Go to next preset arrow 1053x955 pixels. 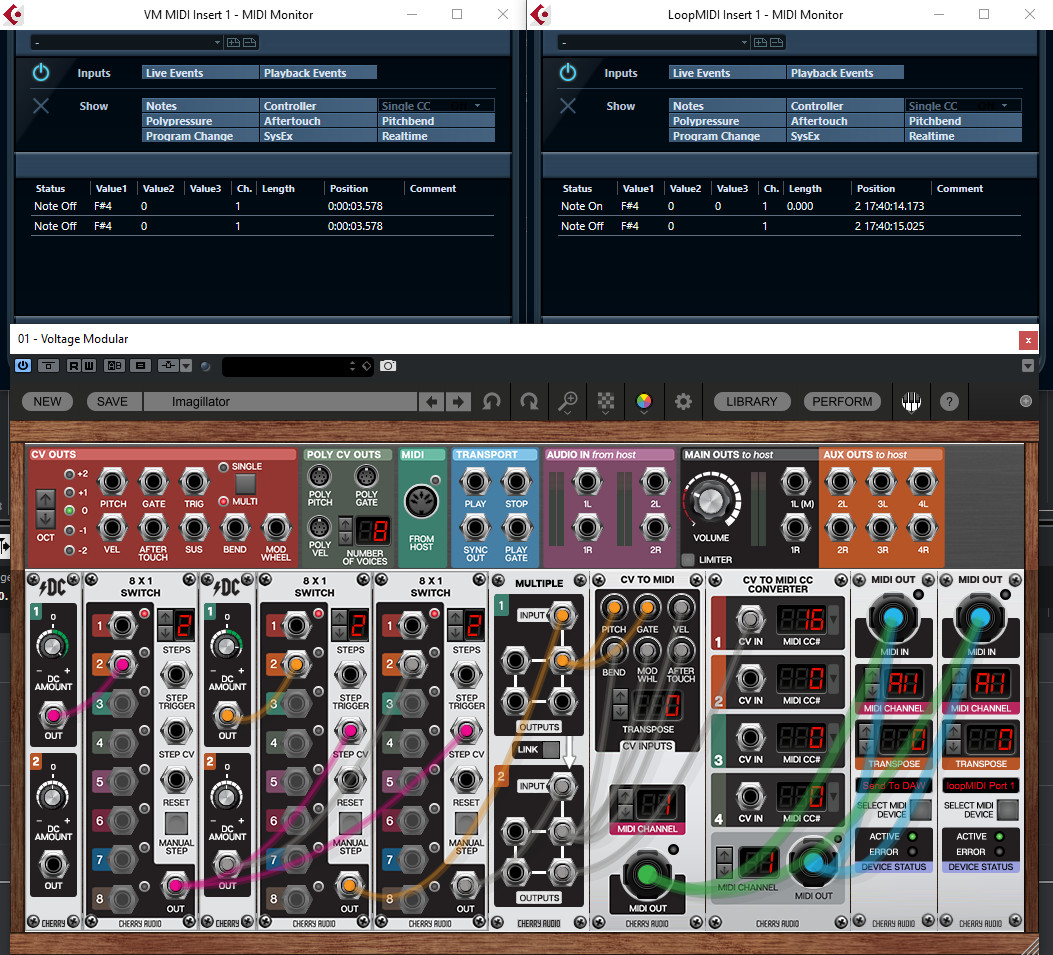tap(458, 402)
